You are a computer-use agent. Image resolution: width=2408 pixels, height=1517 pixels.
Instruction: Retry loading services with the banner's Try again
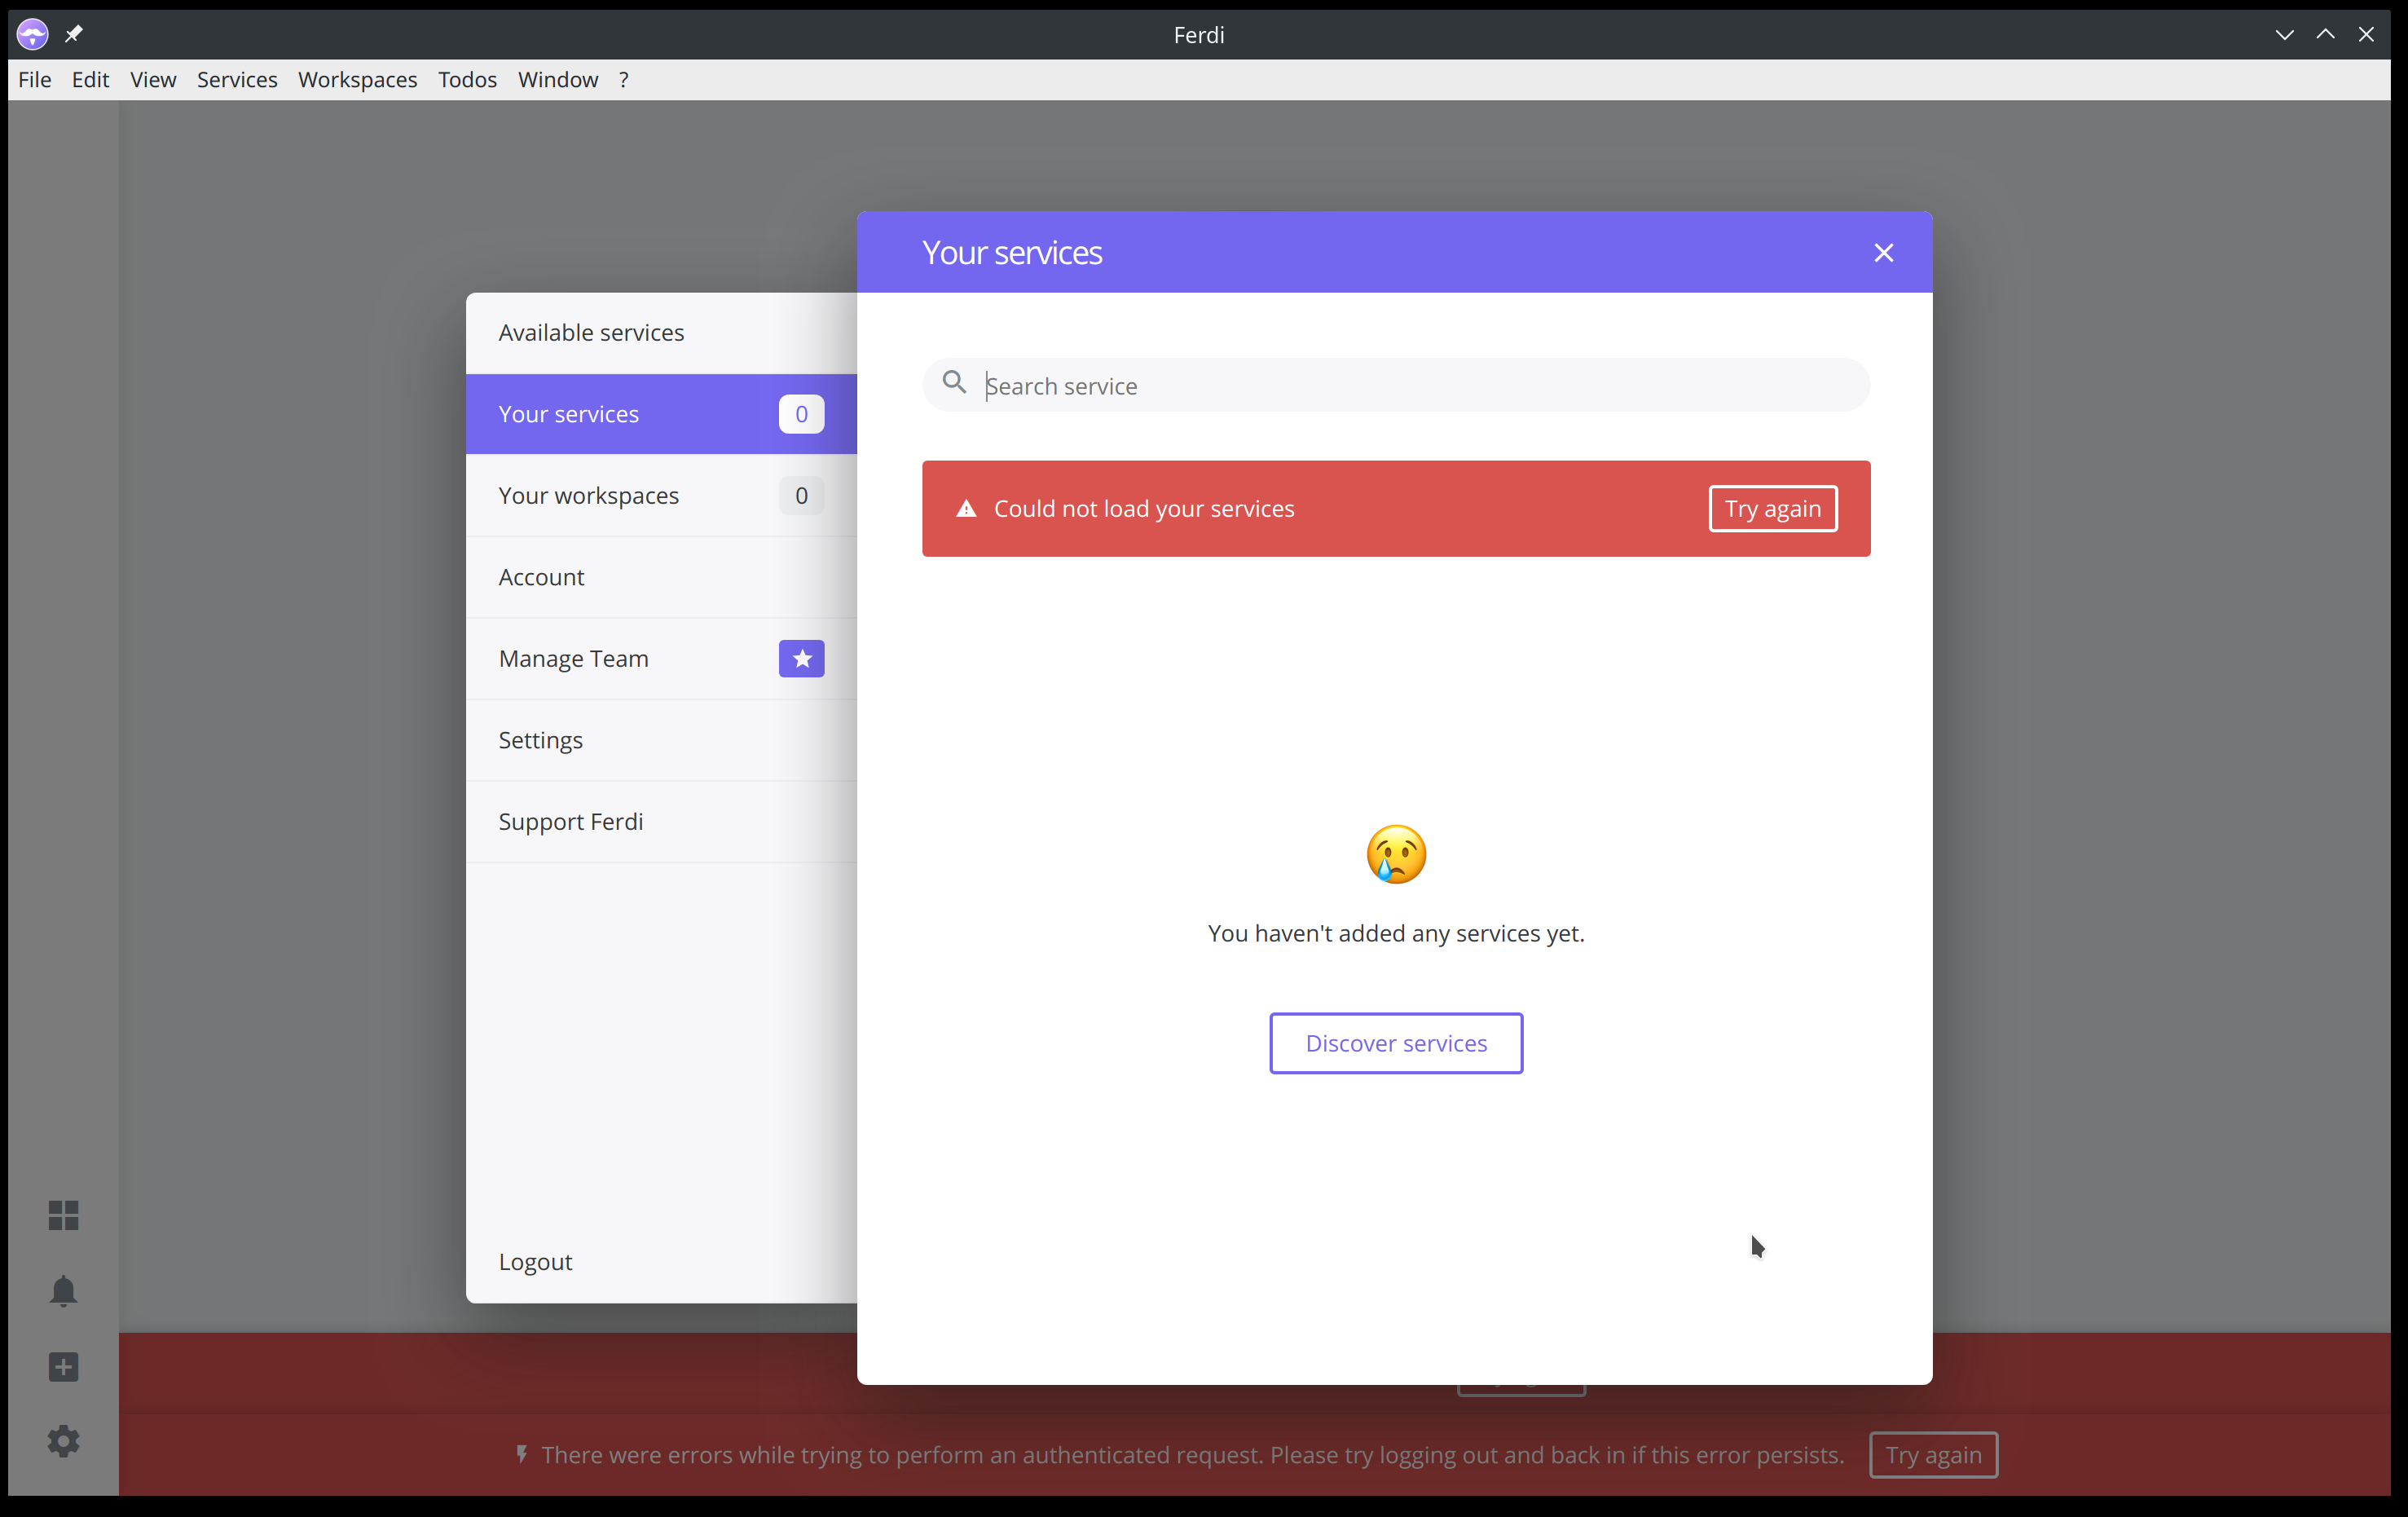pyautogui.click(x=1773, y=509)
